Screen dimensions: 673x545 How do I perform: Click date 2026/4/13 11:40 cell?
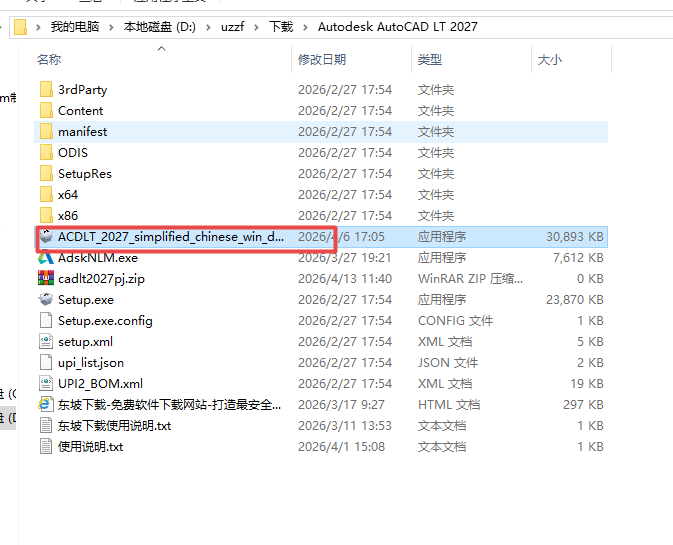tap(345, 279)
